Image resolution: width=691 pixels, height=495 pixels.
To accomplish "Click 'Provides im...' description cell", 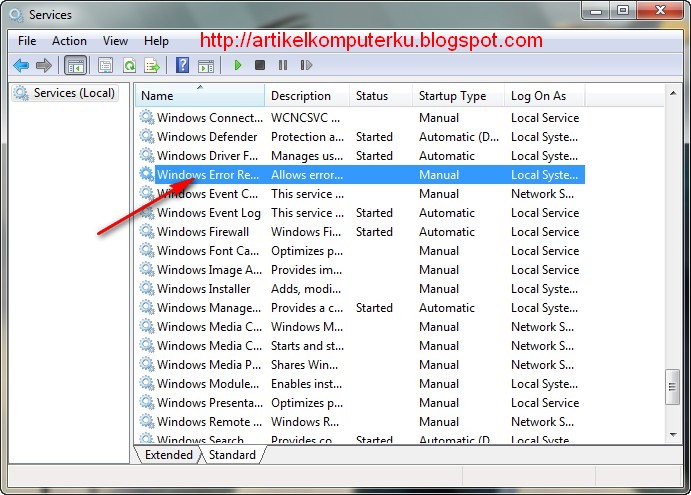I will pyautogui.click(x=306, y=270).
